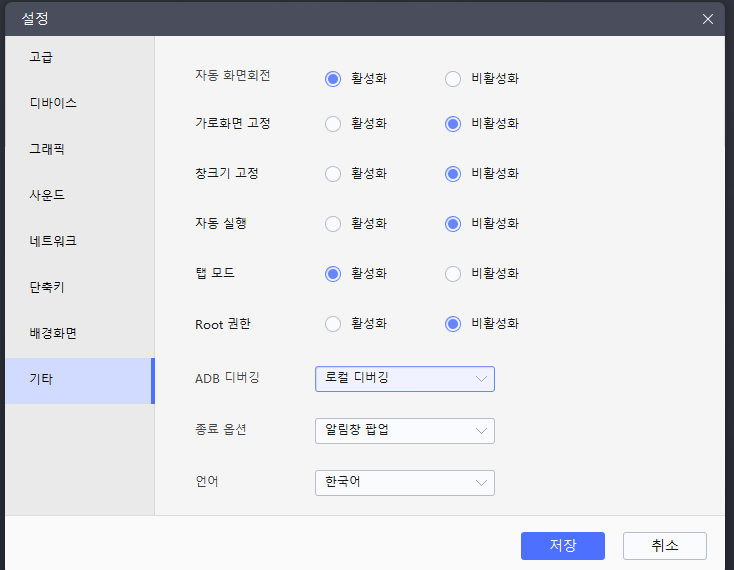Open the 종료 옵션 dropdown
The height and width of the screenshot is (570, 734).
point(405,431)
